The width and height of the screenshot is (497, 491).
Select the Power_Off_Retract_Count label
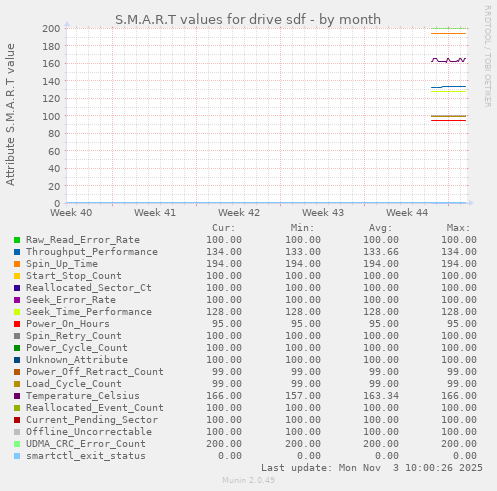95,372
